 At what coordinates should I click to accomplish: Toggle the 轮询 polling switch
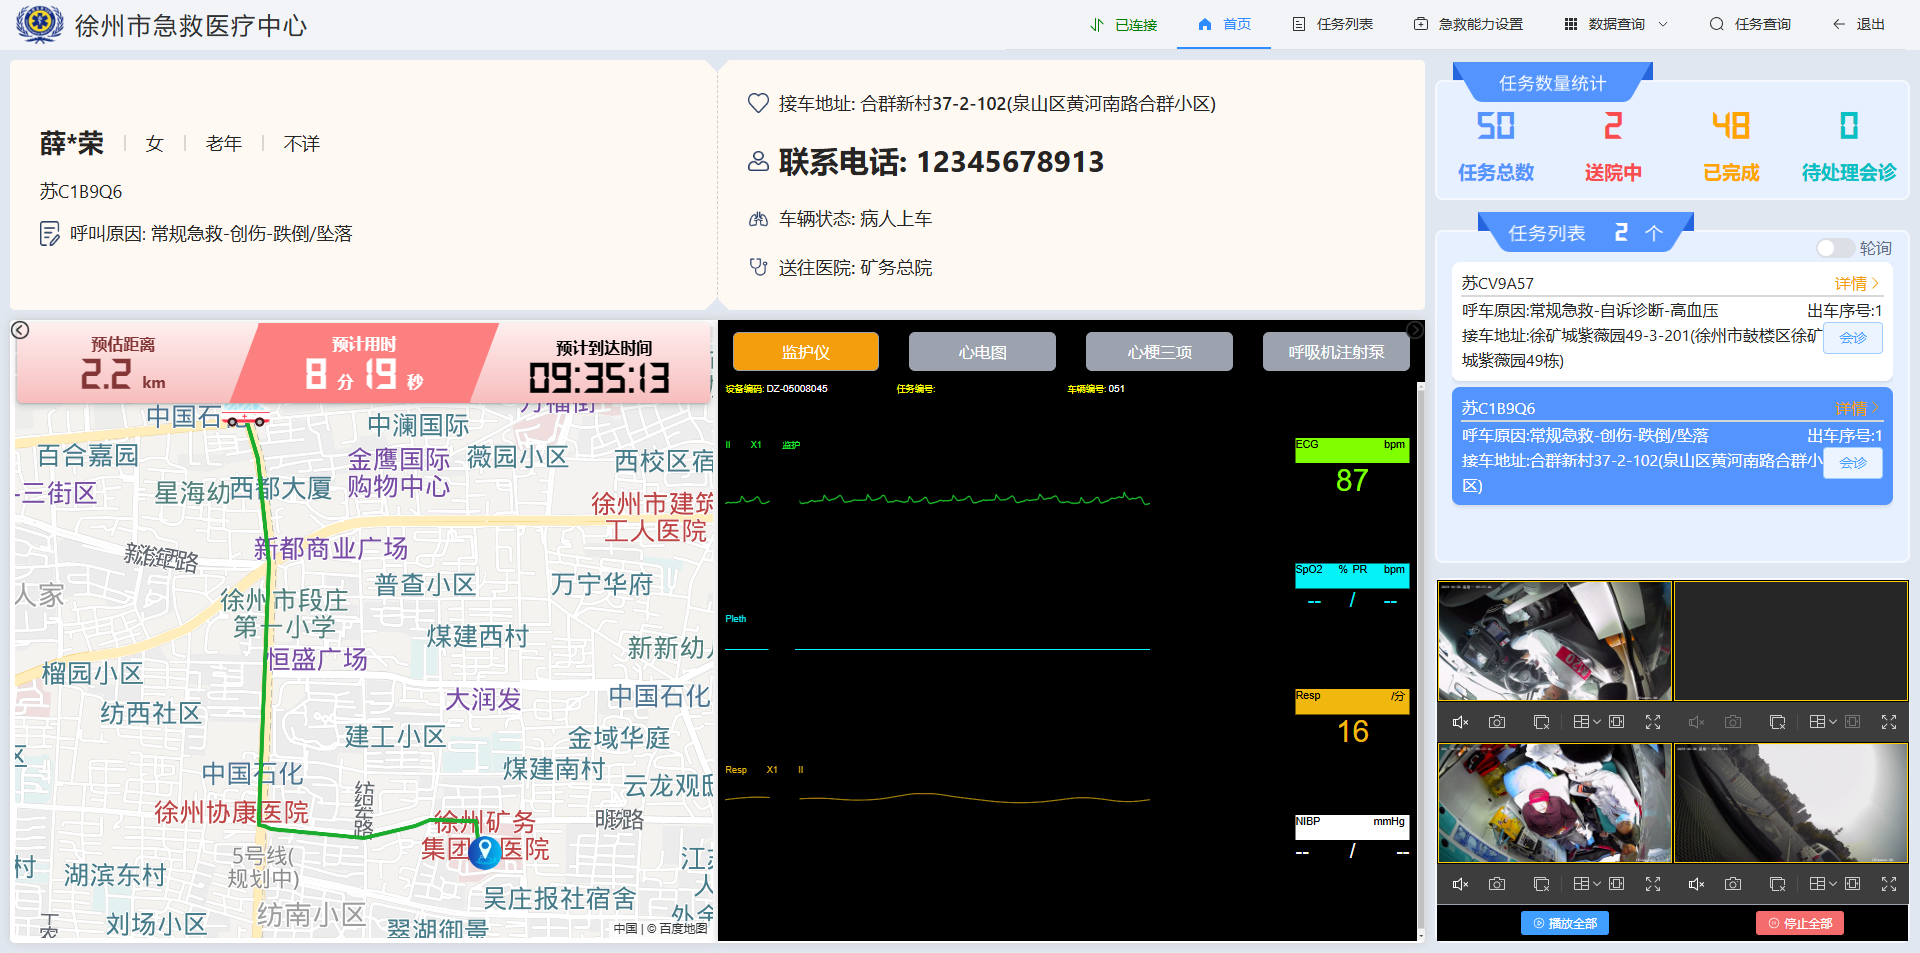tap(1834, 248)
